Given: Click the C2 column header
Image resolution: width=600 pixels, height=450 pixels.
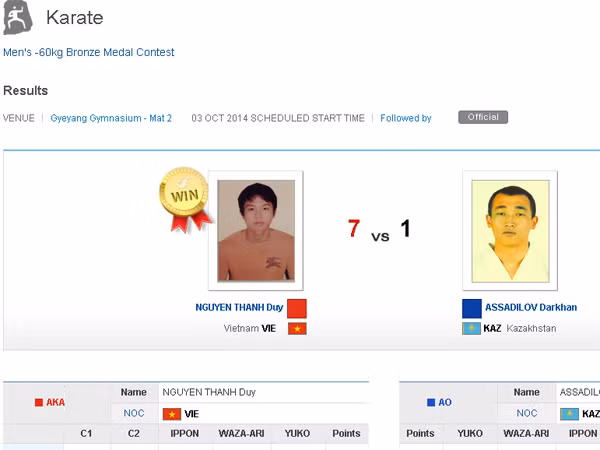Looking at the screenshot, I should (x=134, y=434).
